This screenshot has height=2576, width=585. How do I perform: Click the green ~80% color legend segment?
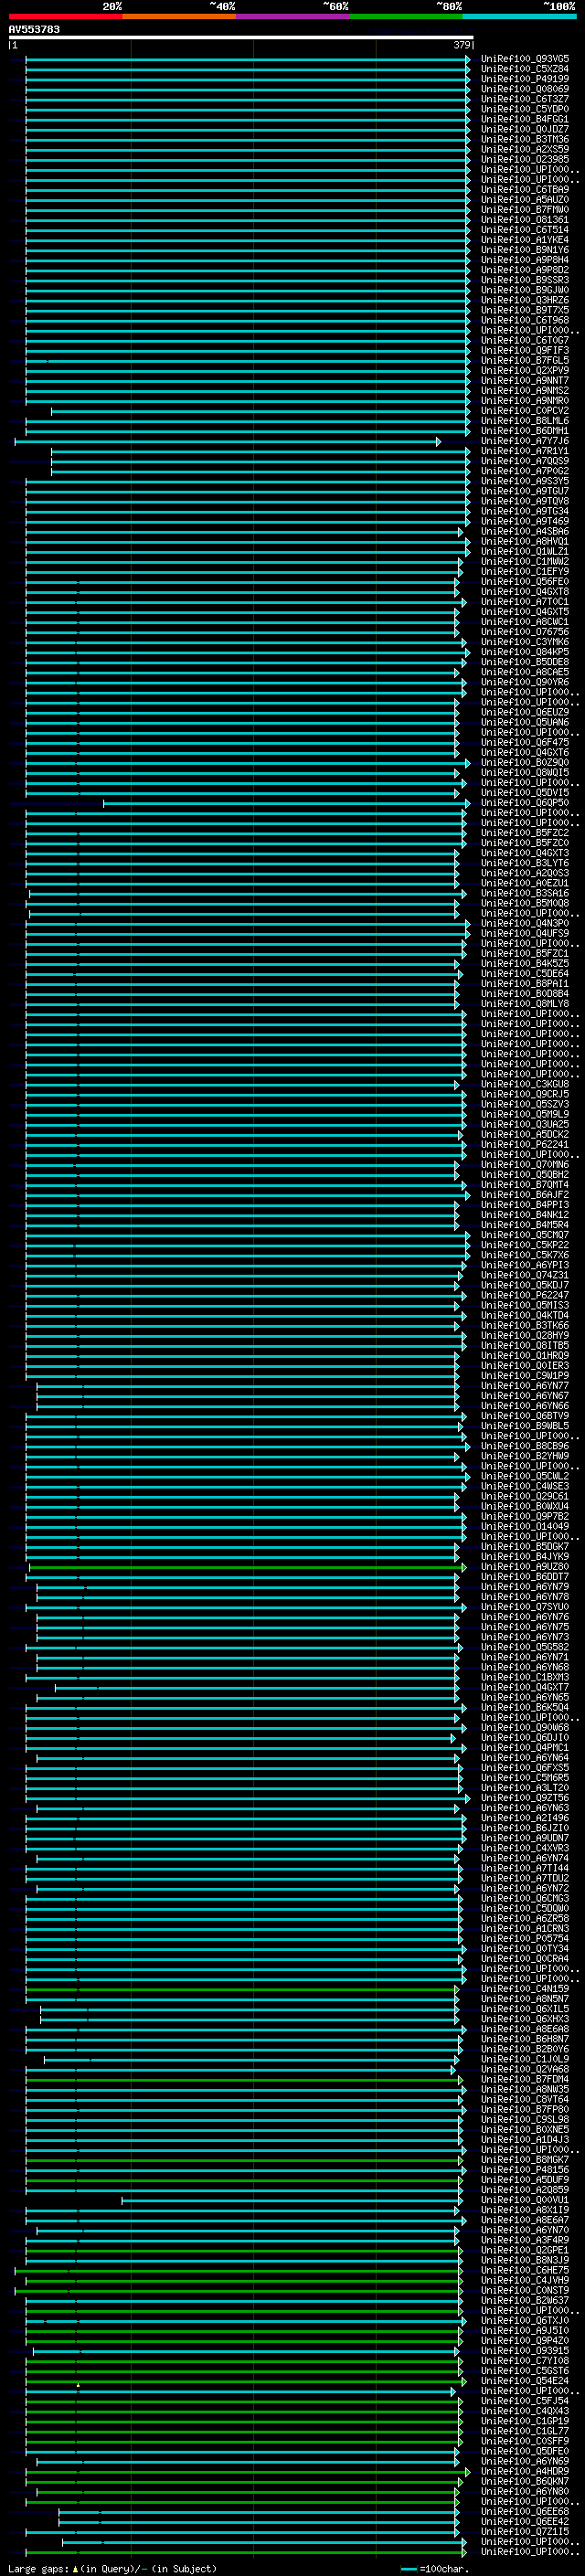[x=406, y=16]
